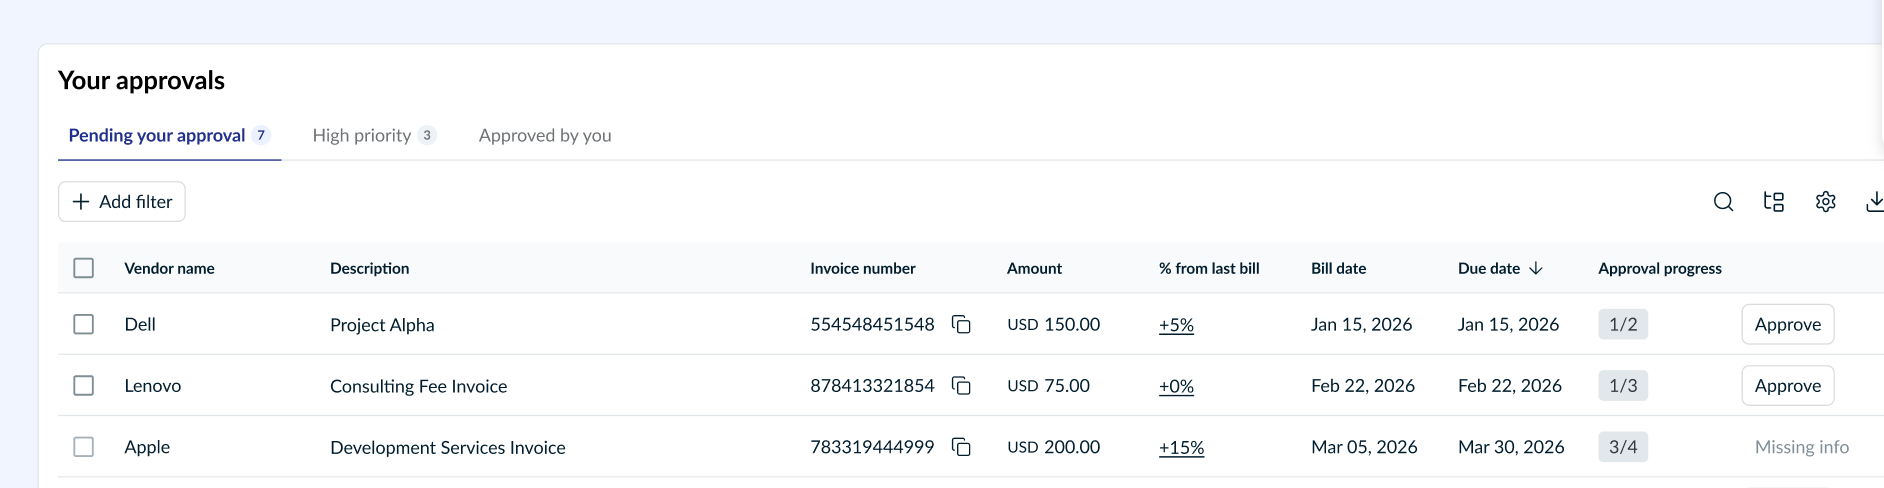The width and height of the screenshot is (1884, 488).
Task: Click the Apple vendor name cell
Action: click(147, 447)
